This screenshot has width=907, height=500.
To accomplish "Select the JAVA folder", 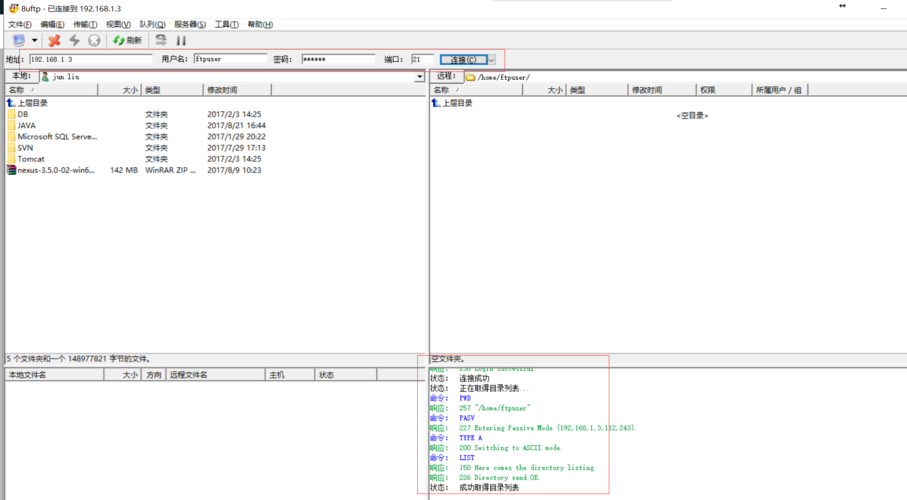I will (x=26, y=125).
